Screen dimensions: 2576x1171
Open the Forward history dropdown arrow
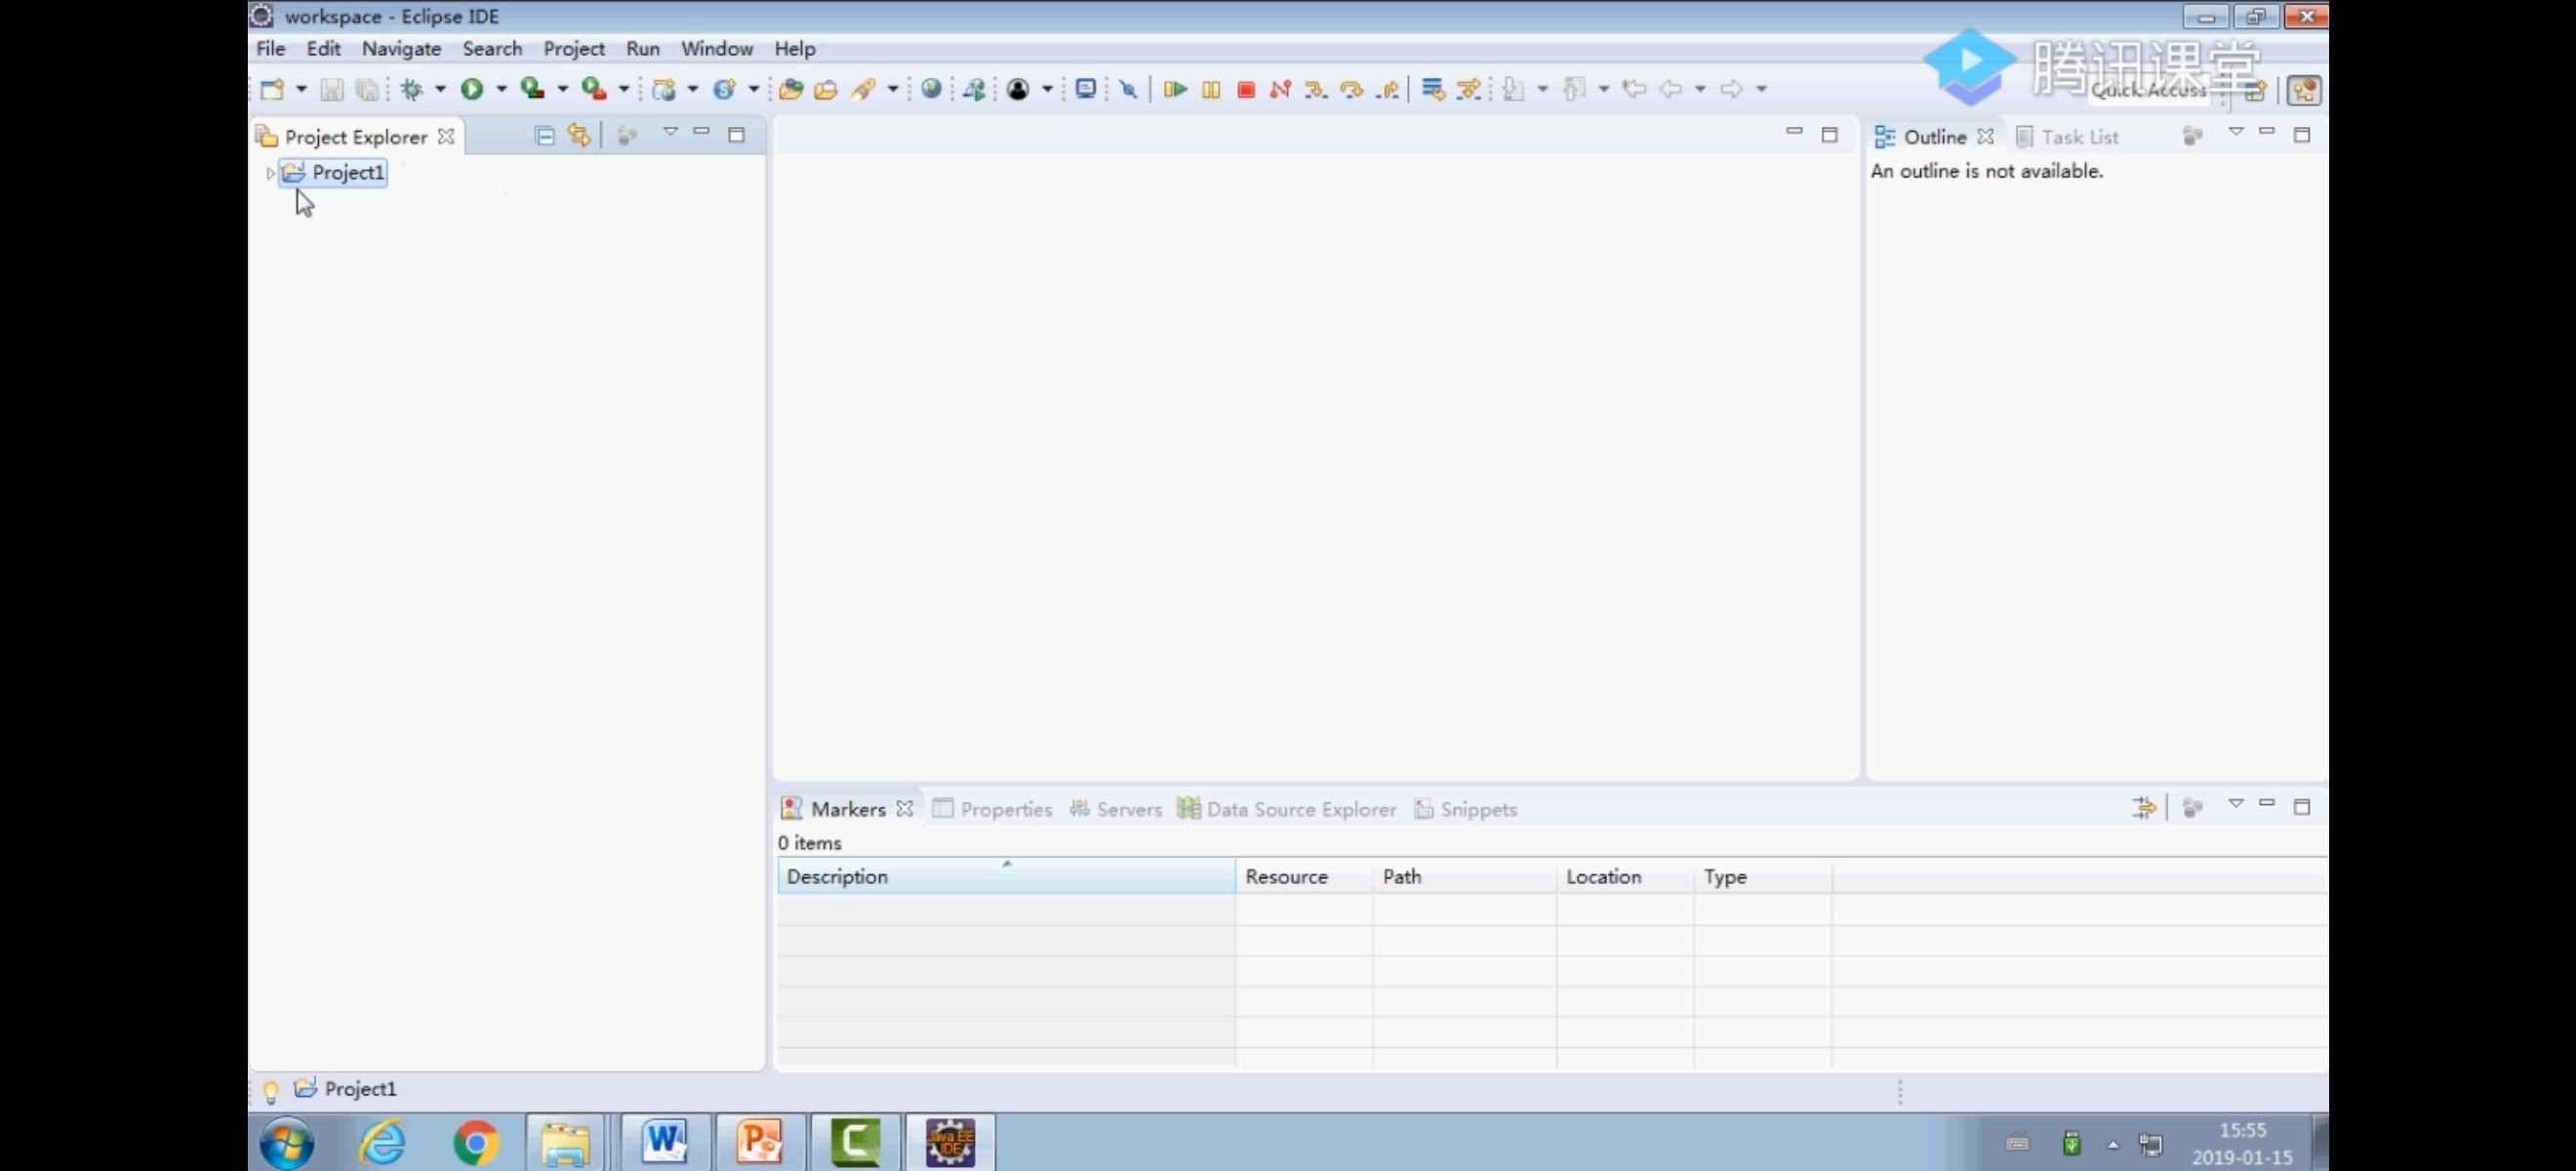tap(1762, 89)
